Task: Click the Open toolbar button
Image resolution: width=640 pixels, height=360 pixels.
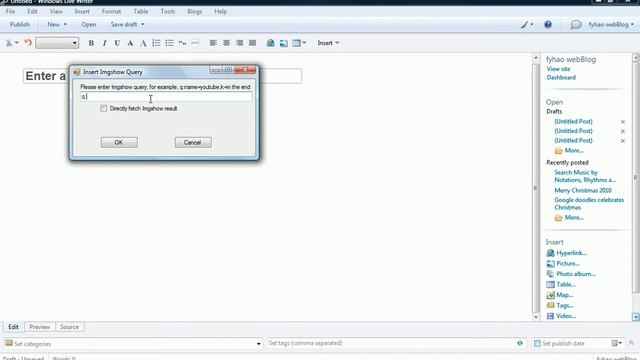Action: point(89,24)
